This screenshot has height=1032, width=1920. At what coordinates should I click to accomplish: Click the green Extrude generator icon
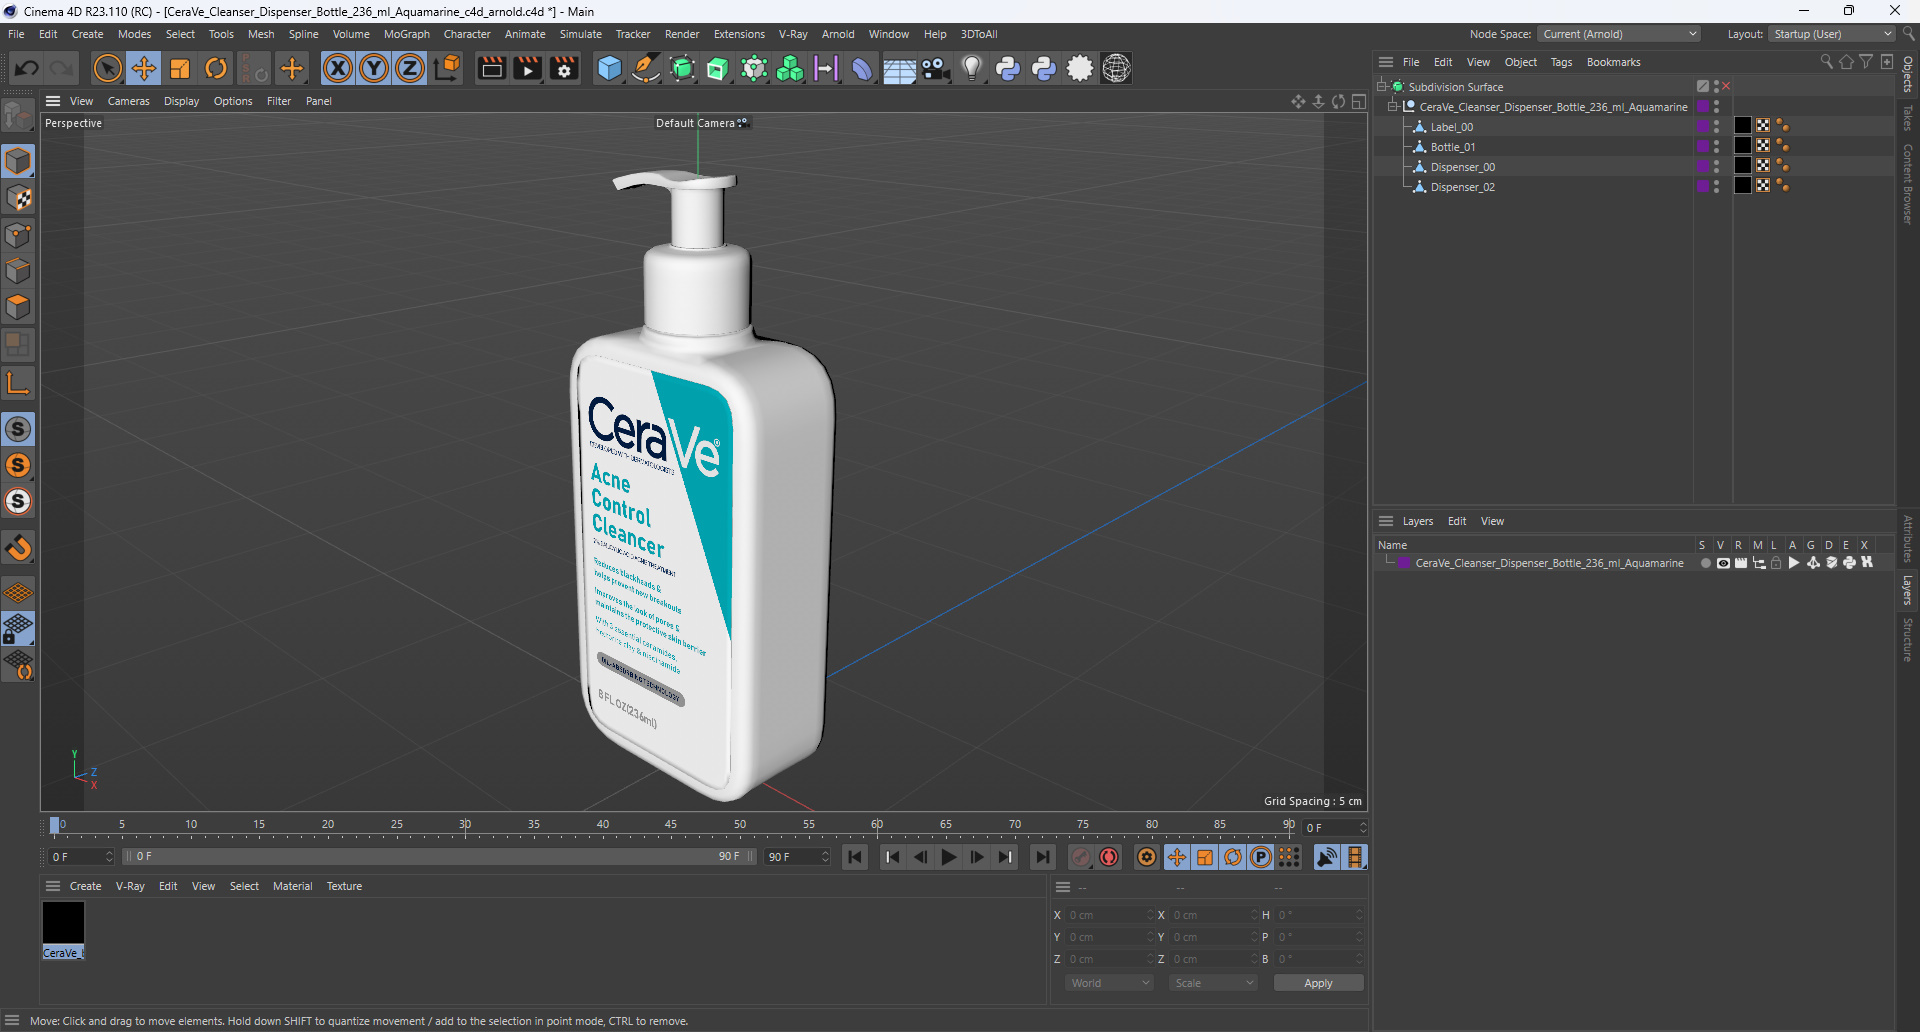[x=718, y=68]
